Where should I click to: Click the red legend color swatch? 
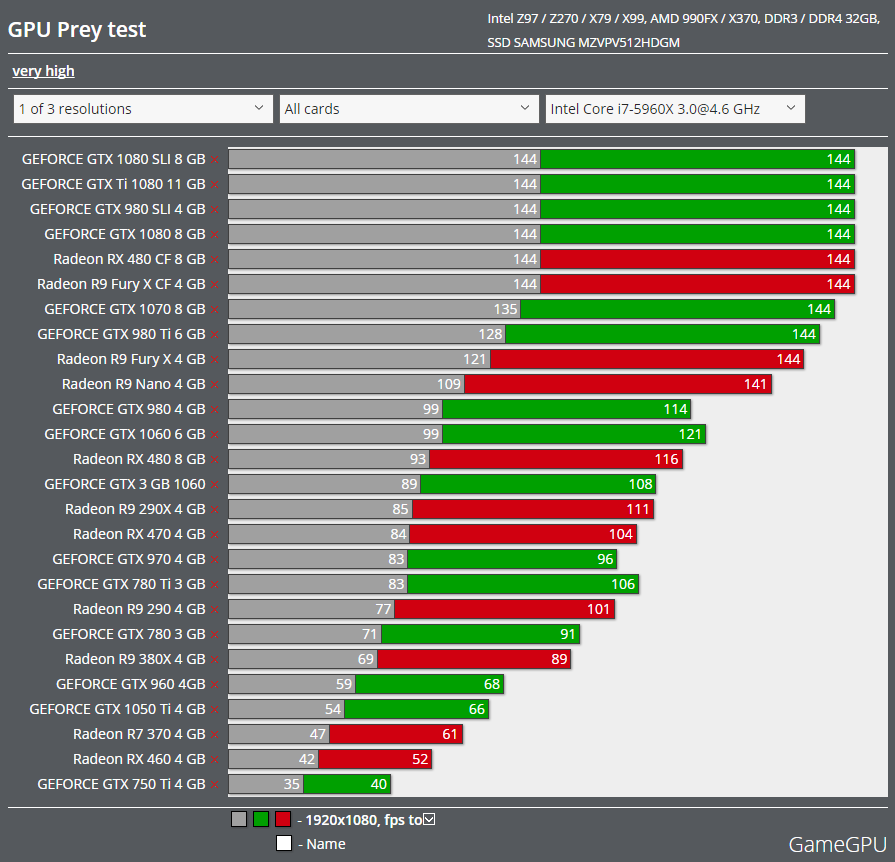(283, 820)
